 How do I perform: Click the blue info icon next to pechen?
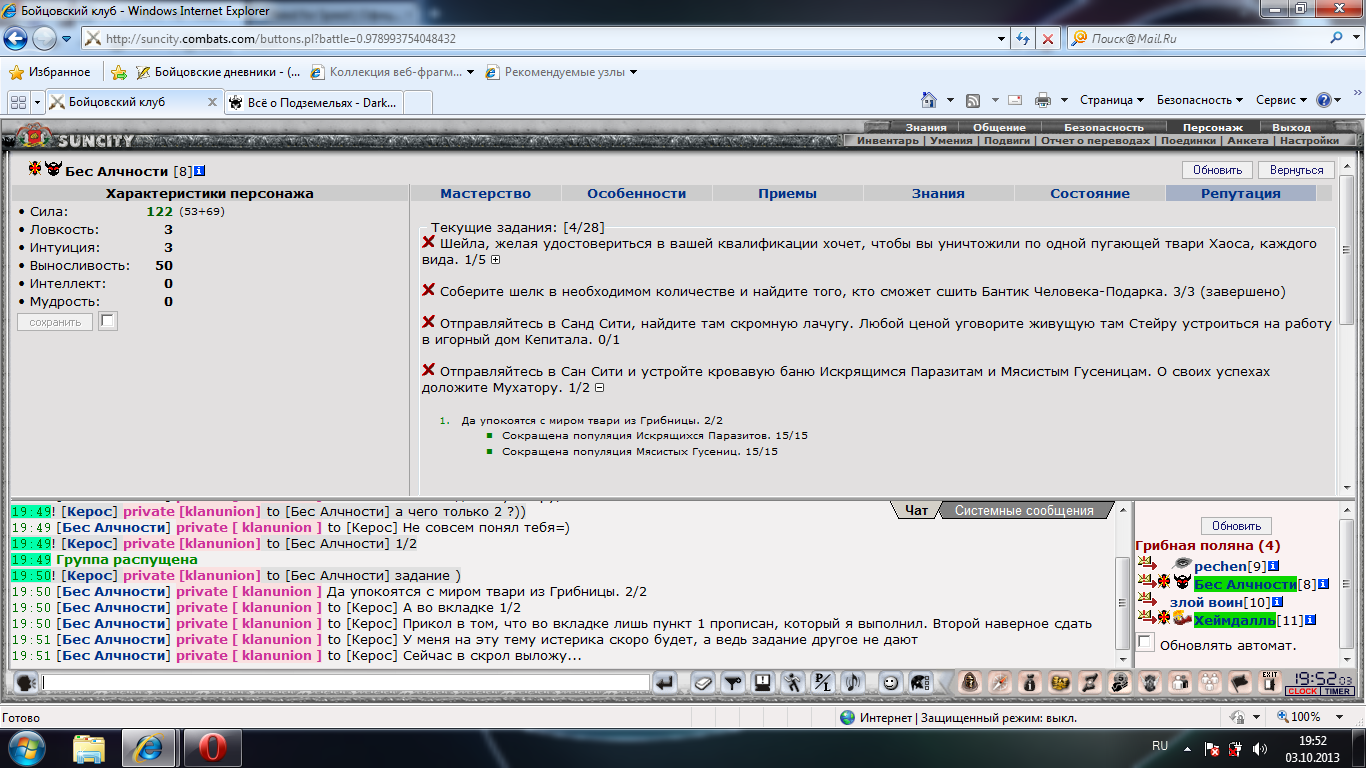[1274, 566]
